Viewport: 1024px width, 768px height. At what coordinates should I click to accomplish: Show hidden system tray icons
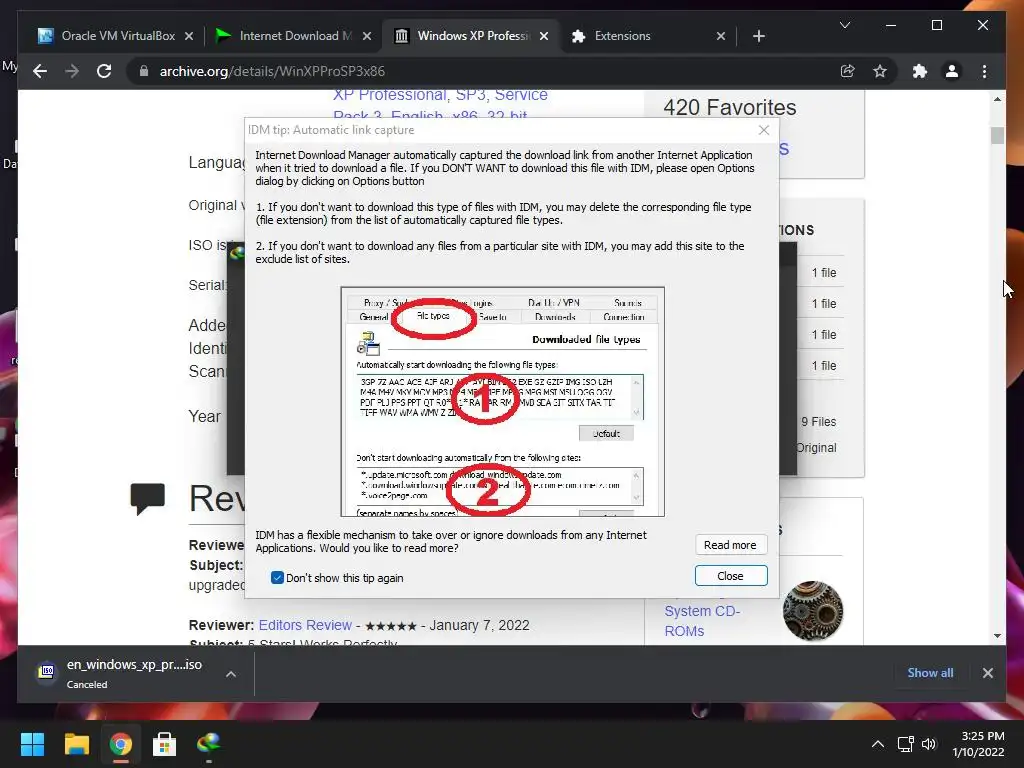(x=878, y=744)
